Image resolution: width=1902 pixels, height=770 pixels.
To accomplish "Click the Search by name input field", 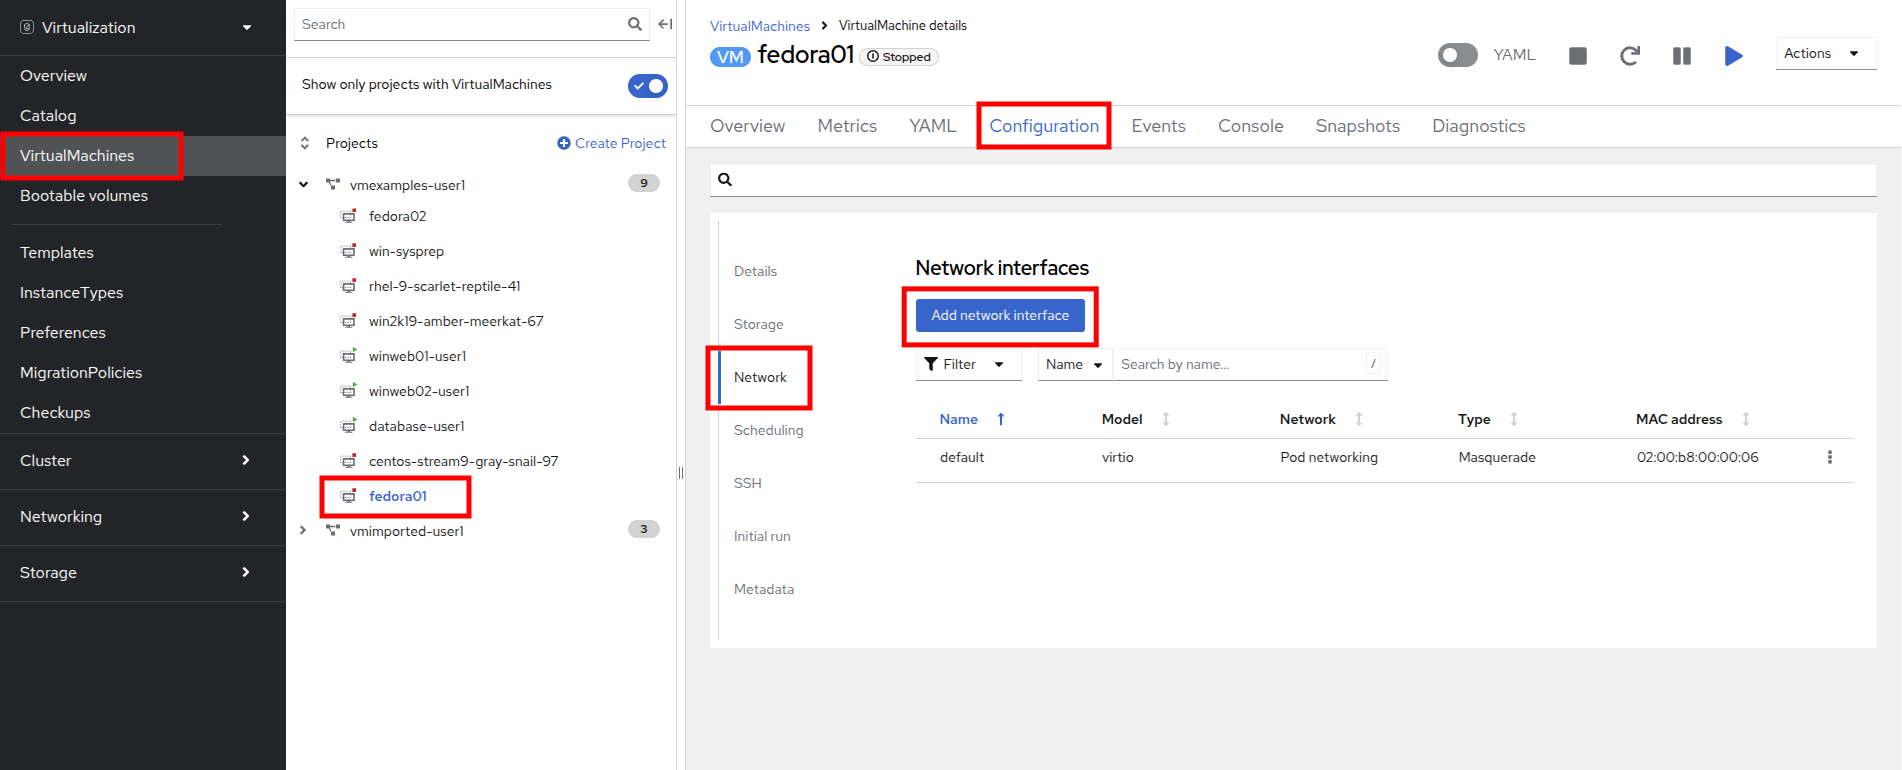I will pos(1240,364).
